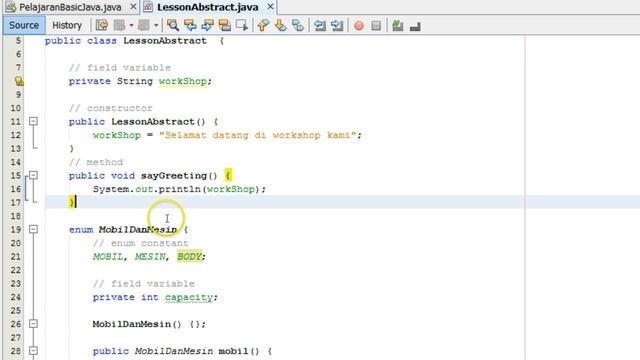This screenshot has height=360, width=640.
Task: Toggle Highlight Search icon
Action: pyautogui.click(x=225, y=25)
